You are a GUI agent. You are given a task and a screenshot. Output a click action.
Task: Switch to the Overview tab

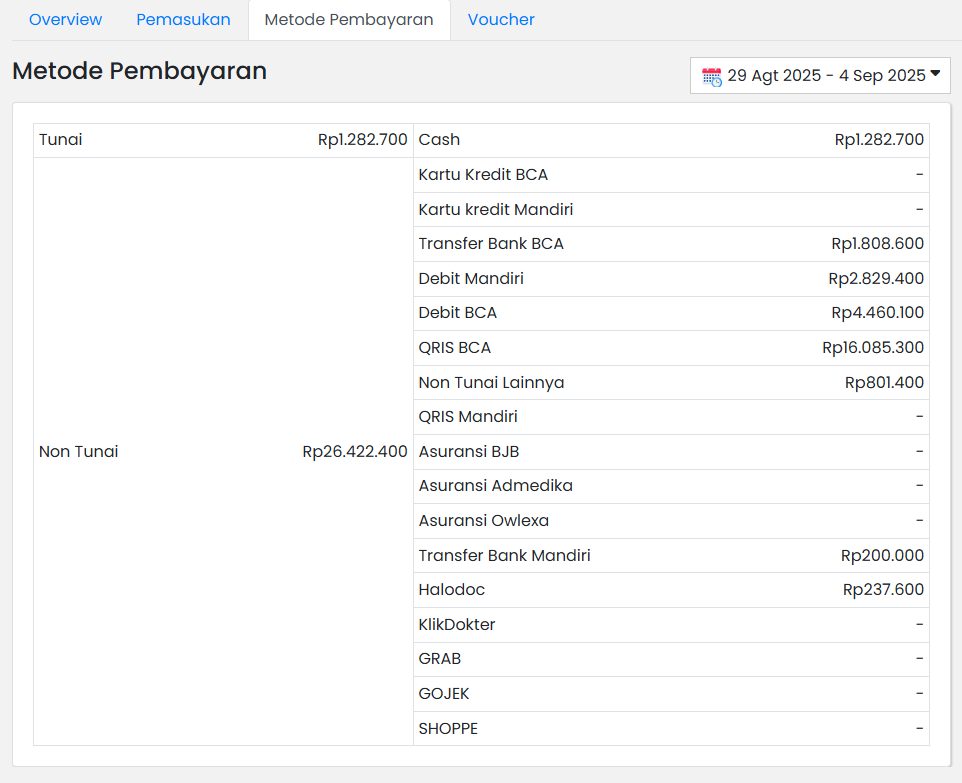pos(65,20)
